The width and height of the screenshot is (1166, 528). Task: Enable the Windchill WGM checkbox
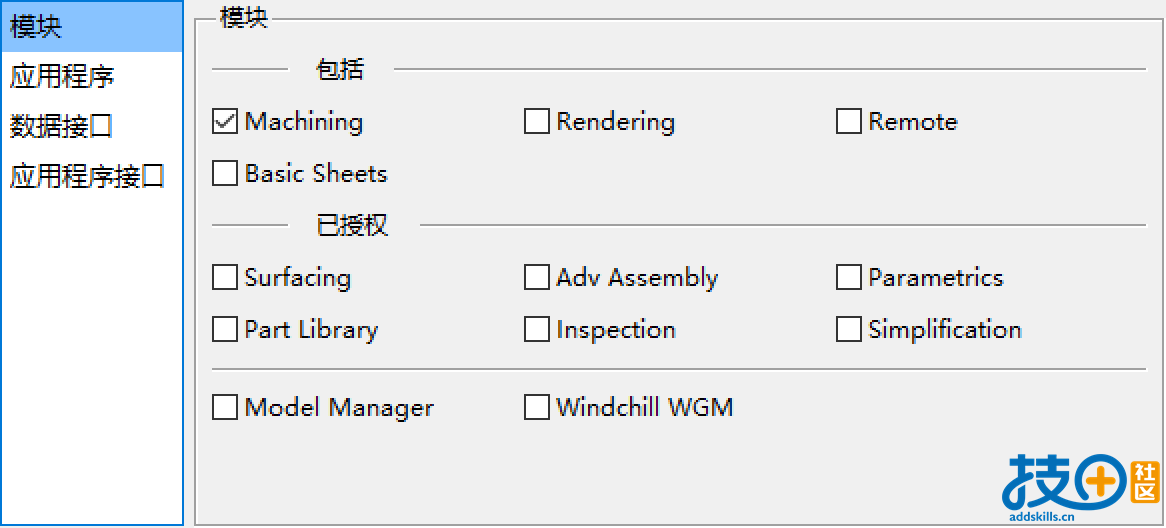[x=536, y=408]
